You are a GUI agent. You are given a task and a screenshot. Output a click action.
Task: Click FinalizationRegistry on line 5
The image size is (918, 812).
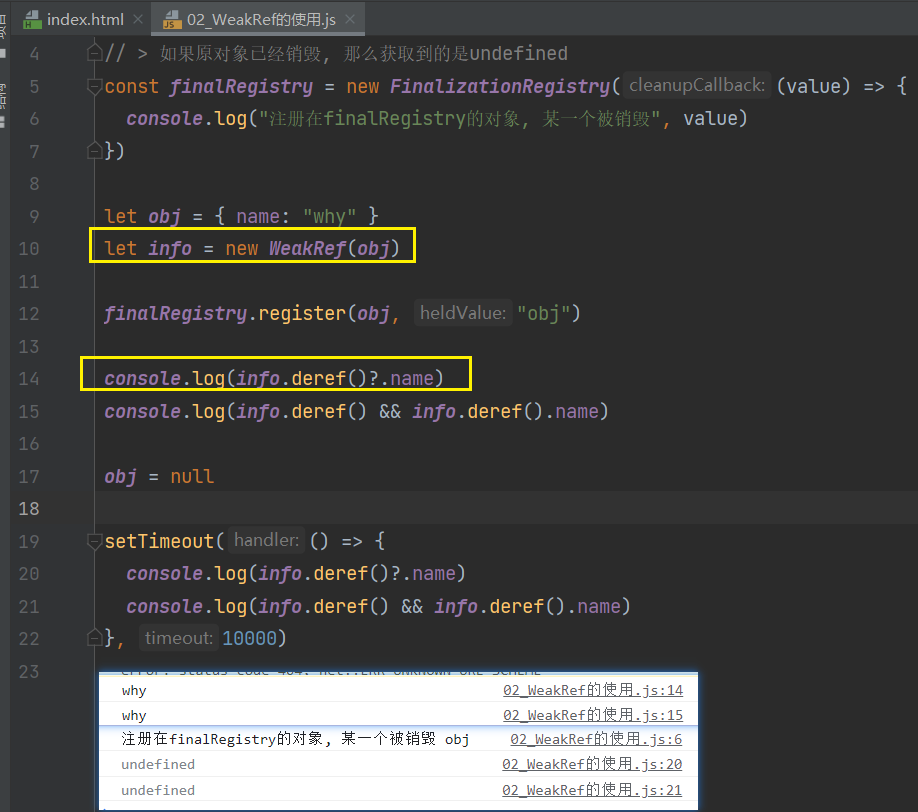pyautogui.click(x=500, y=87)
